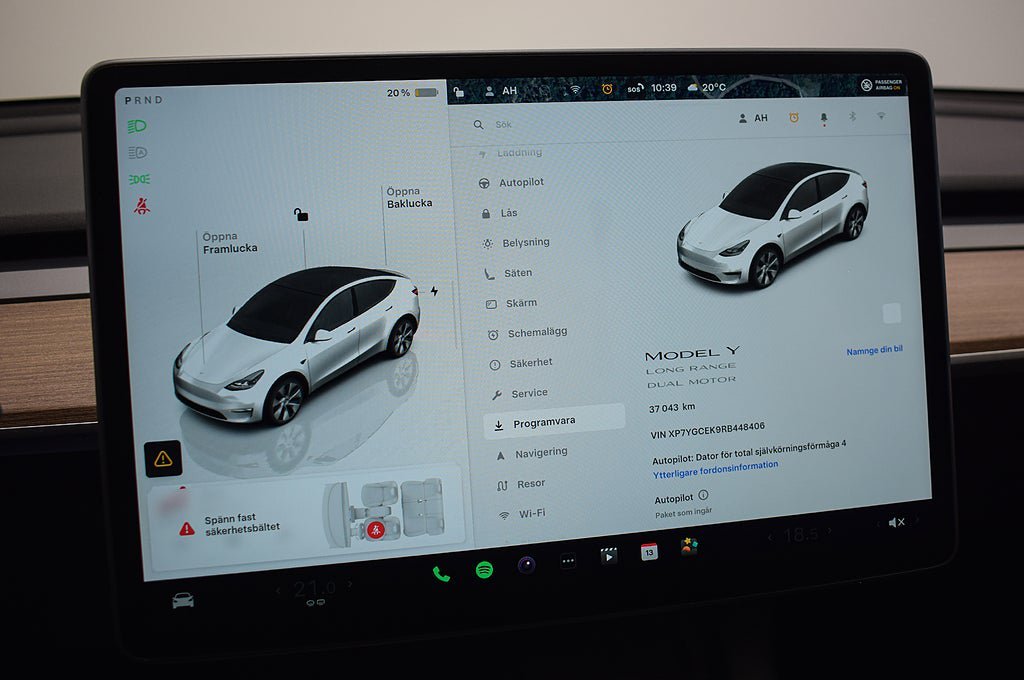This screenshot has height=680, width=1024.
Task: Expand the all apps three-dots launcher
Action: click(568, 561)
